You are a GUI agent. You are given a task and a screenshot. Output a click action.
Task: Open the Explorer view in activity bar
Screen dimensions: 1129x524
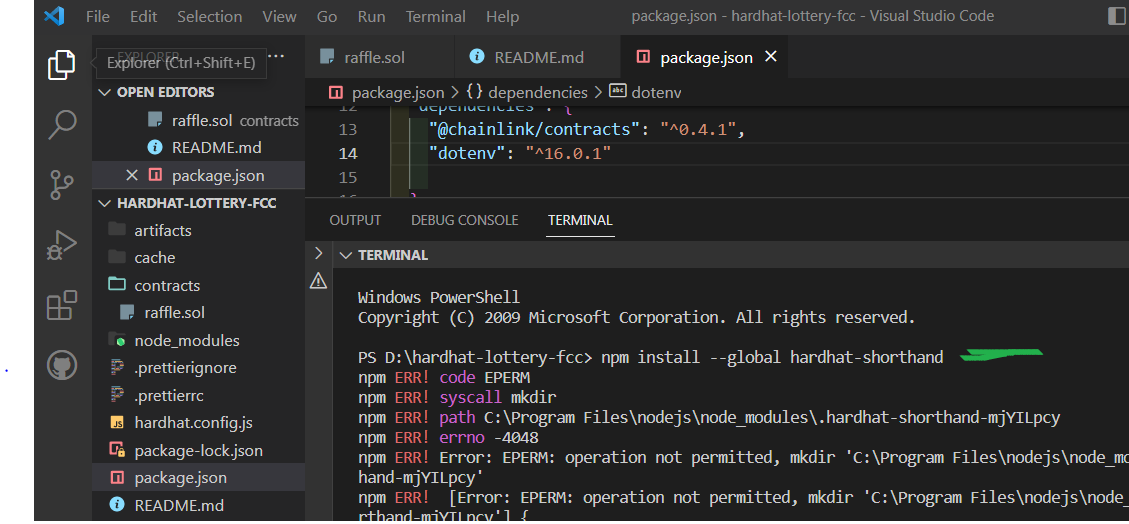[x=62, y=66]
